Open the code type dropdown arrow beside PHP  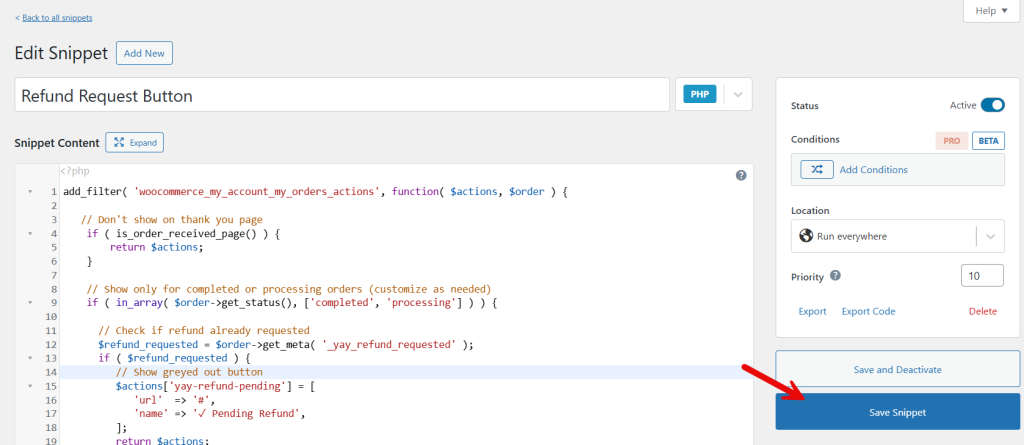pos(738,95)
